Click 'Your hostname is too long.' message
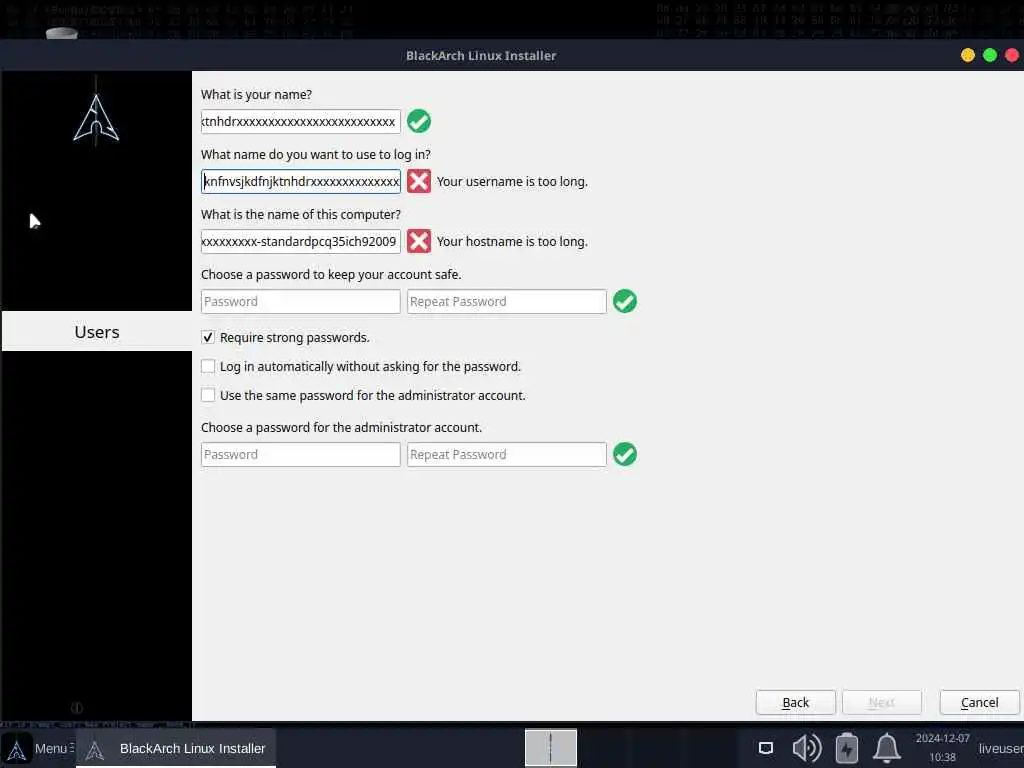The image size is (1024, 768). click(512, 242)
